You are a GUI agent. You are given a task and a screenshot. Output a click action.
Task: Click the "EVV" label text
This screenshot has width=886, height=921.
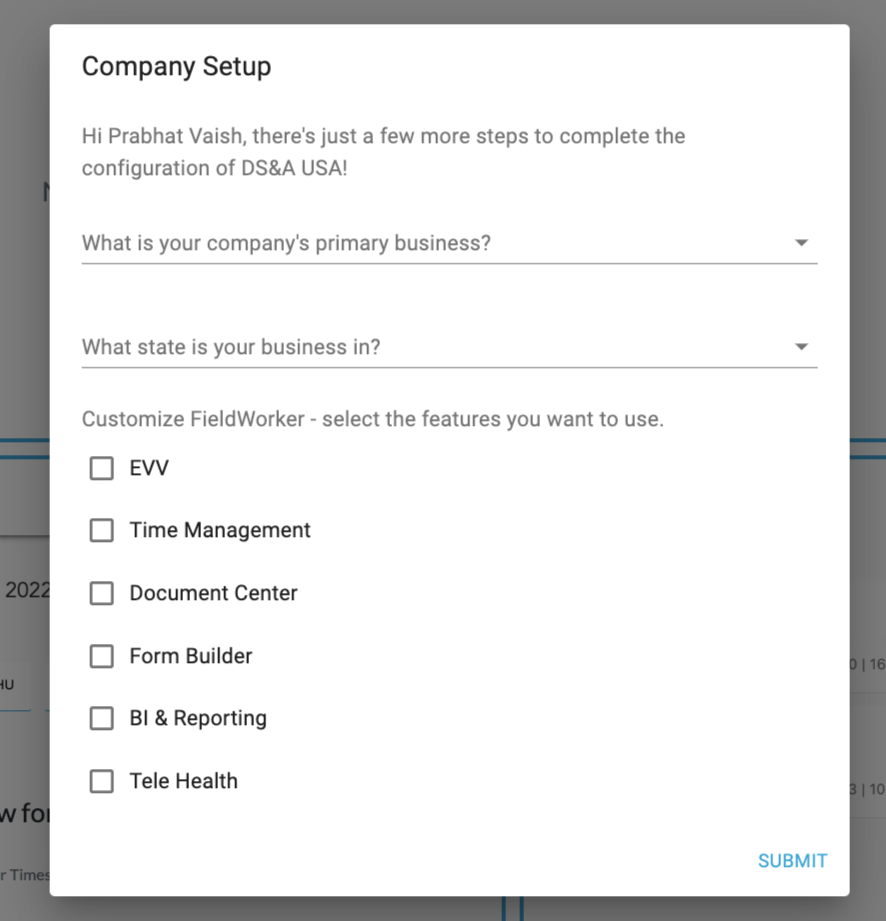[x=149, y=468]
